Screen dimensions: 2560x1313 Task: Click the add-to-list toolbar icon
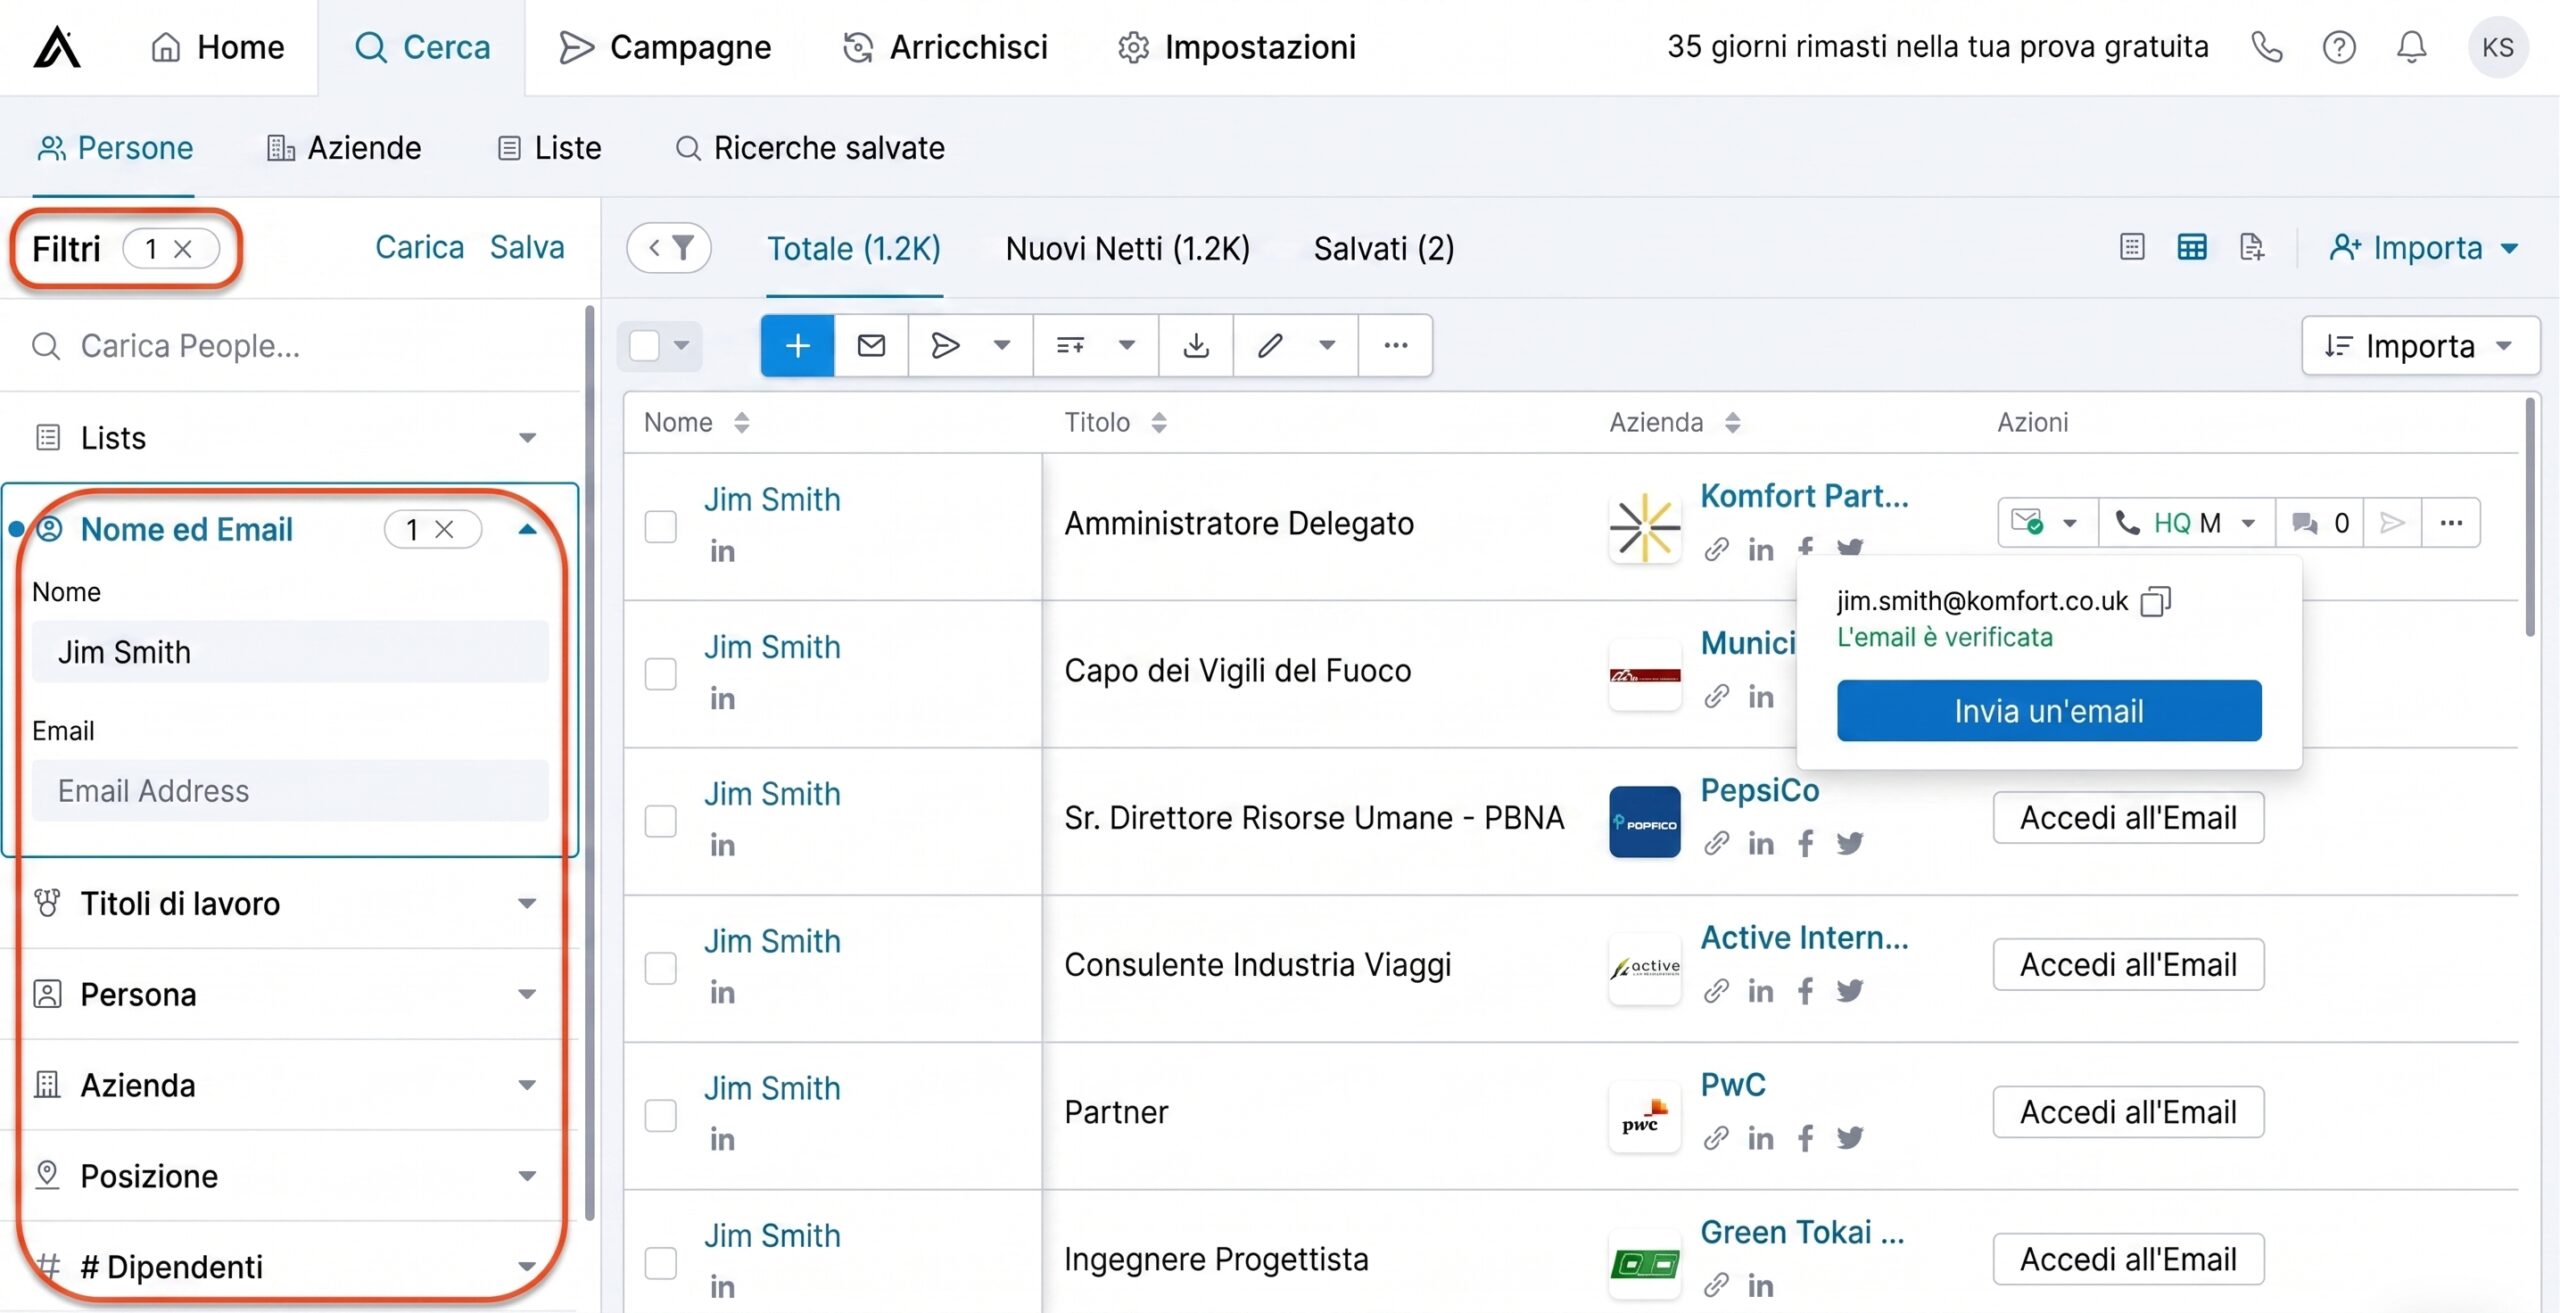(1070, 346)
